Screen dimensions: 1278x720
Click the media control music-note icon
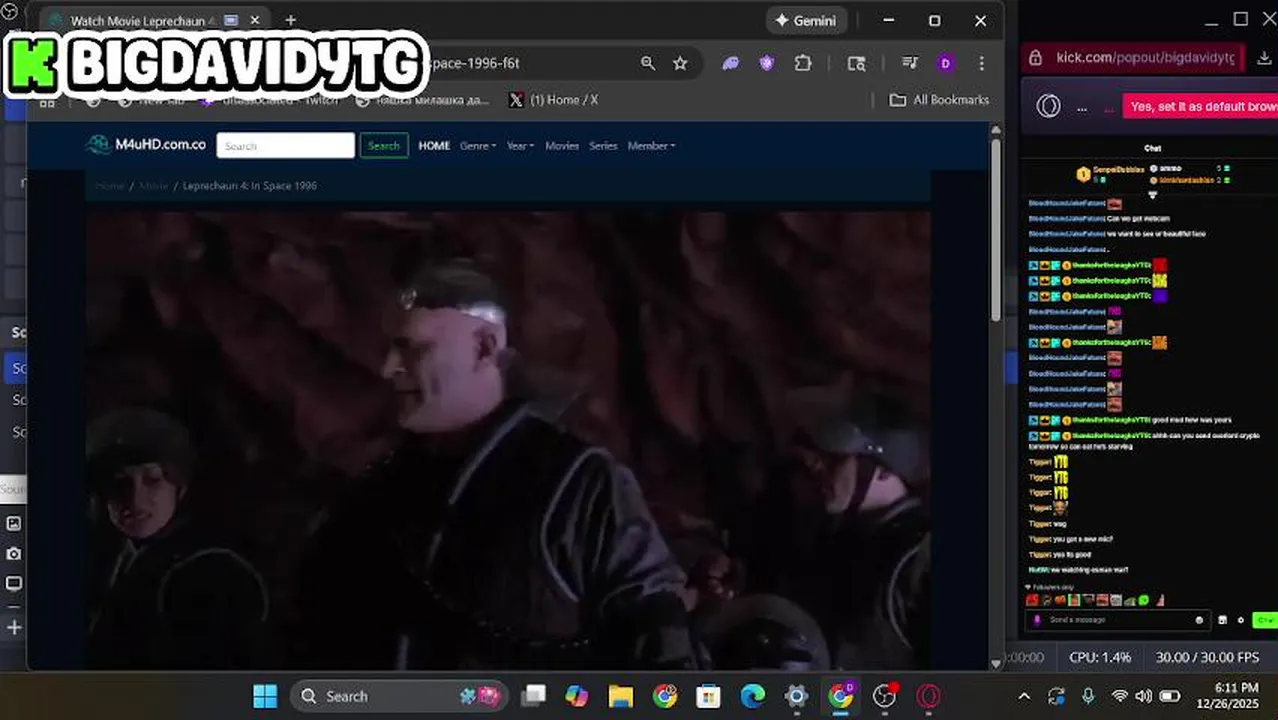click(x=910, y=63)
